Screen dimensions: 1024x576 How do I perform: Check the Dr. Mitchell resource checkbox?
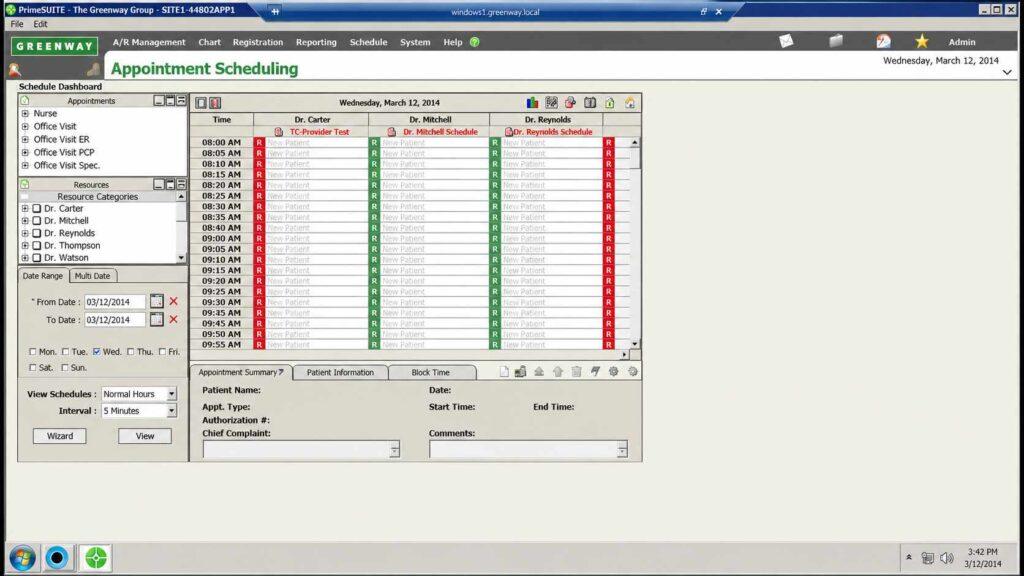tap(37, 221)
